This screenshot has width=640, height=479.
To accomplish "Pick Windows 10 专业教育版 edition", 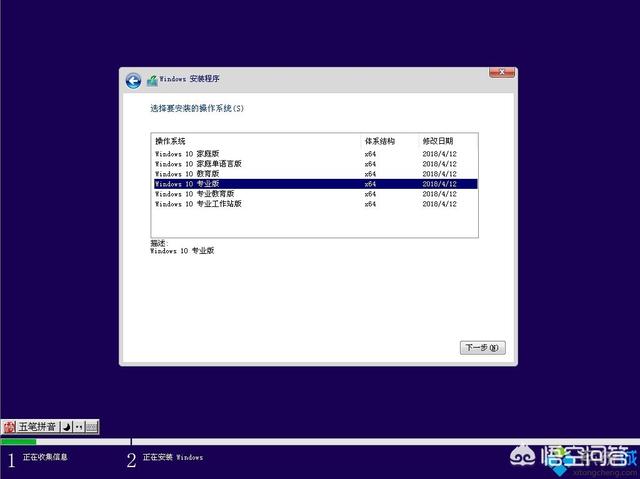I will 316,194.
